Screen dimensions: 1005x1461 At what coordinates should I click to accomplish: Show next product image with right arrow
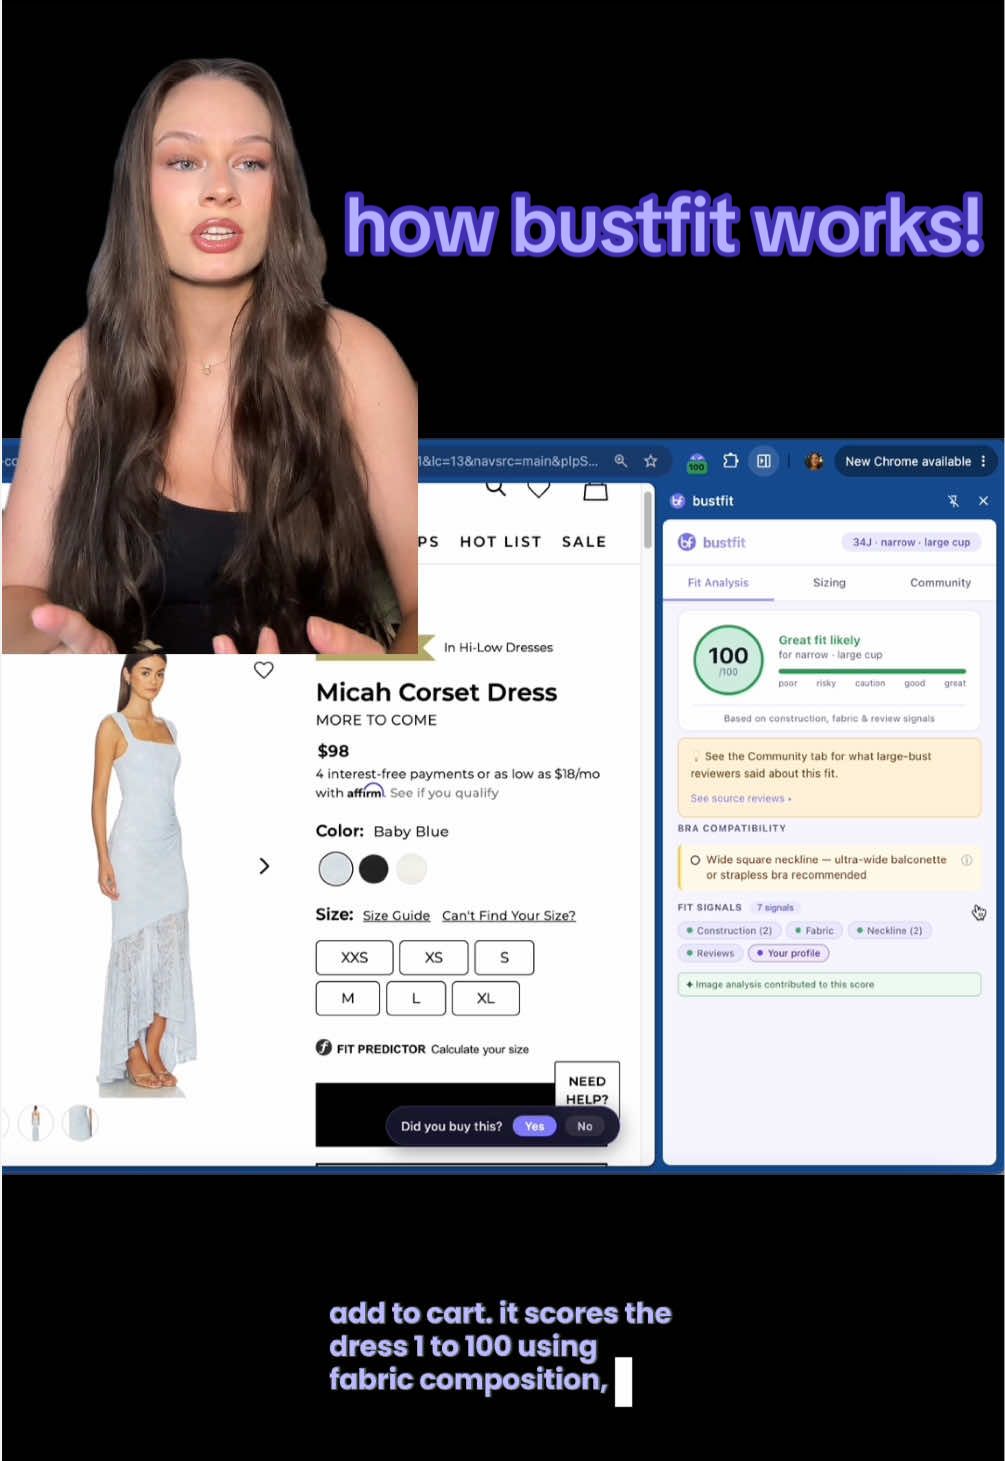[x=264, y=866]
